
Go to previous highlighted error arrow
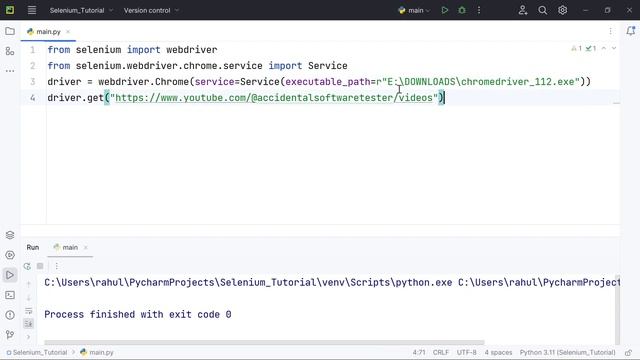coord(604,48)
